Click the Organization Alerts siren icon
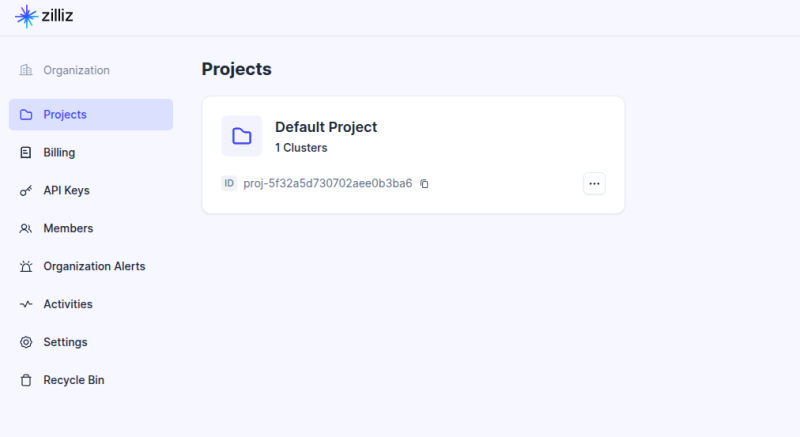 tap(26, 266)
